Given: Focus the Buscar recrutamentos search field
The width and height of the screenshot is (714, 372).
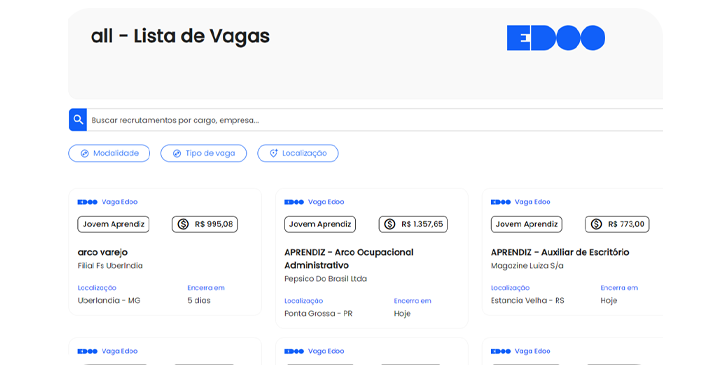Looking at the screenshot, I should click(375, 120).
